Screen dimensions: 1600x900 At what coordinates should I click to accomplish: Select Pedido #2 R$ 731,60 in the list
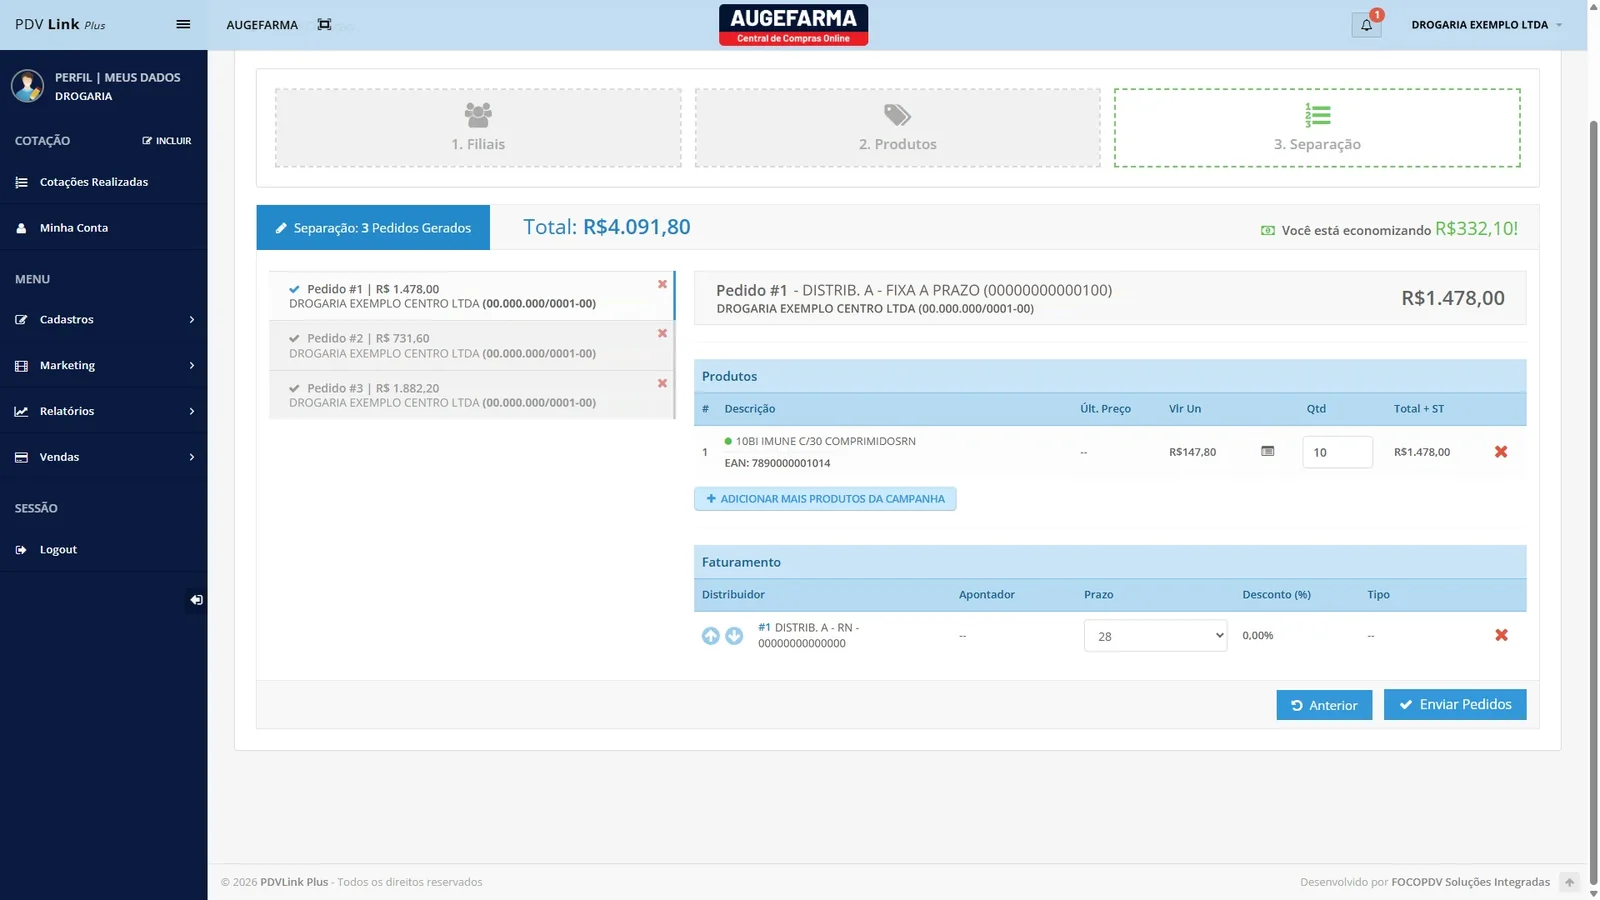[470, 346]
